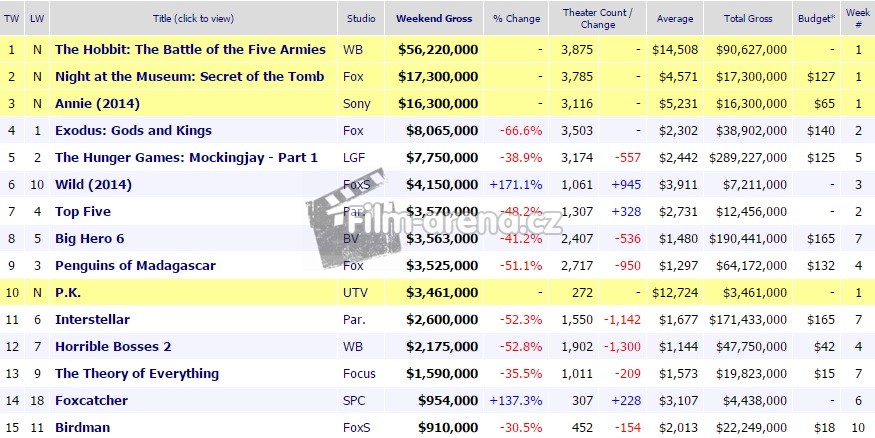Sort by % Change column header
Screen dimensions: 875x438
pyautogui.click(x=516, y=18)
